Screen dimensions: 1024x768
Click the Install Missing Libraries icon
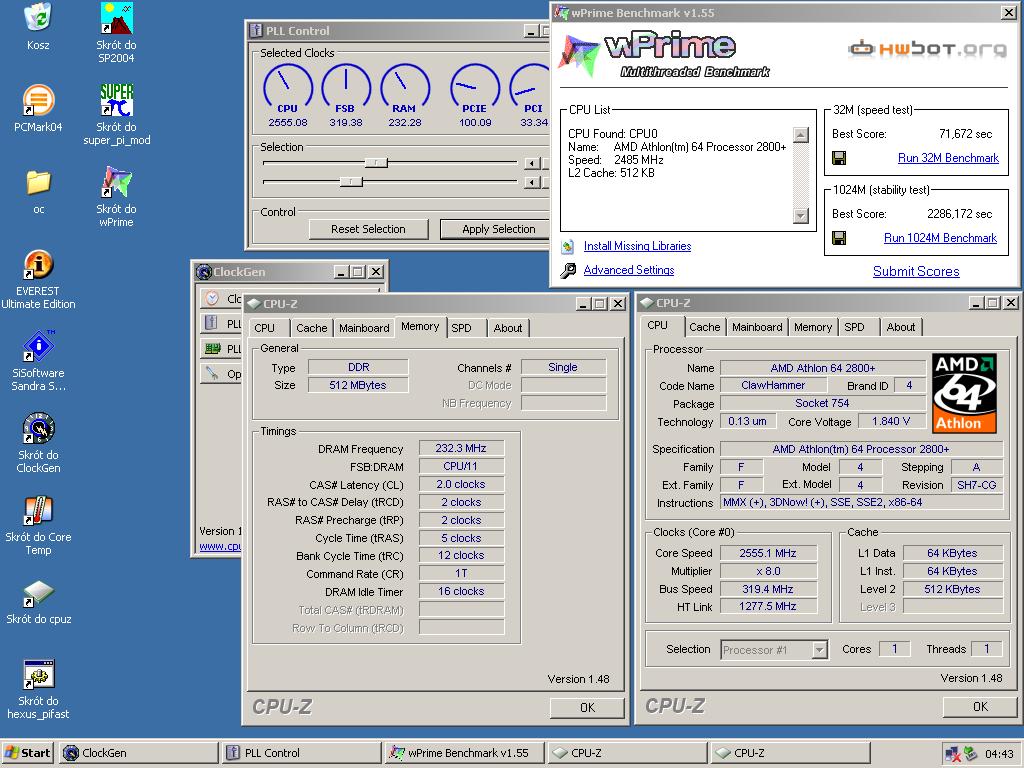point(568,246)
